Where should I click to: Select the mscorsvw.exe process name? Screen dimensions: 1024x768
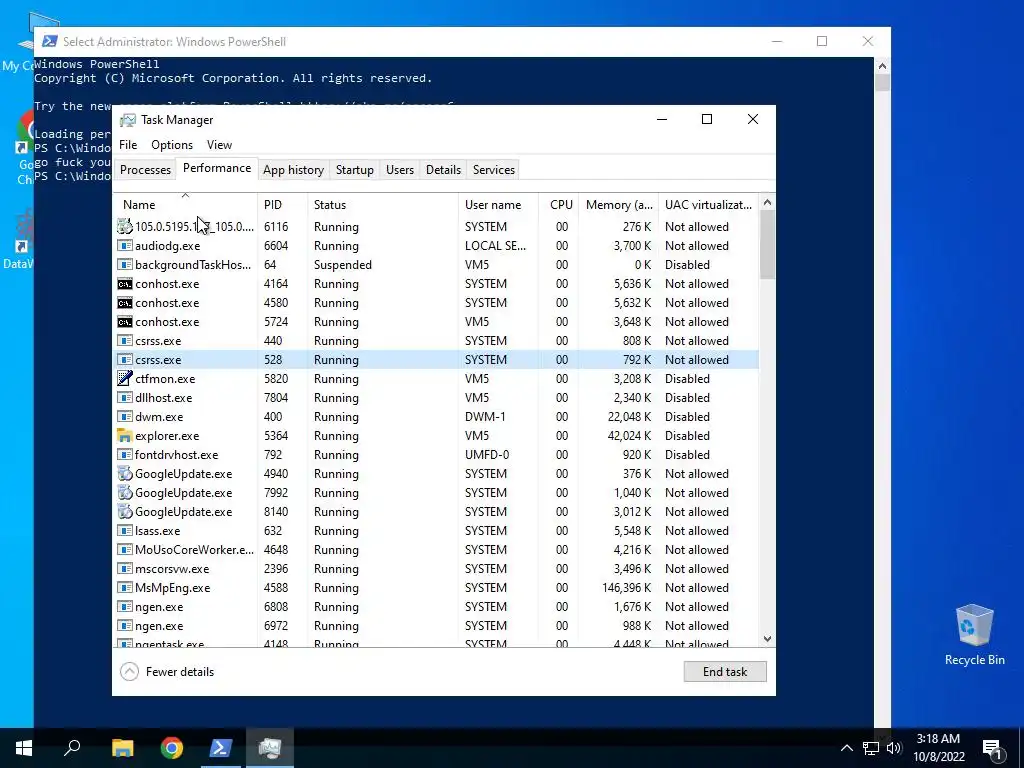[172, 568]
